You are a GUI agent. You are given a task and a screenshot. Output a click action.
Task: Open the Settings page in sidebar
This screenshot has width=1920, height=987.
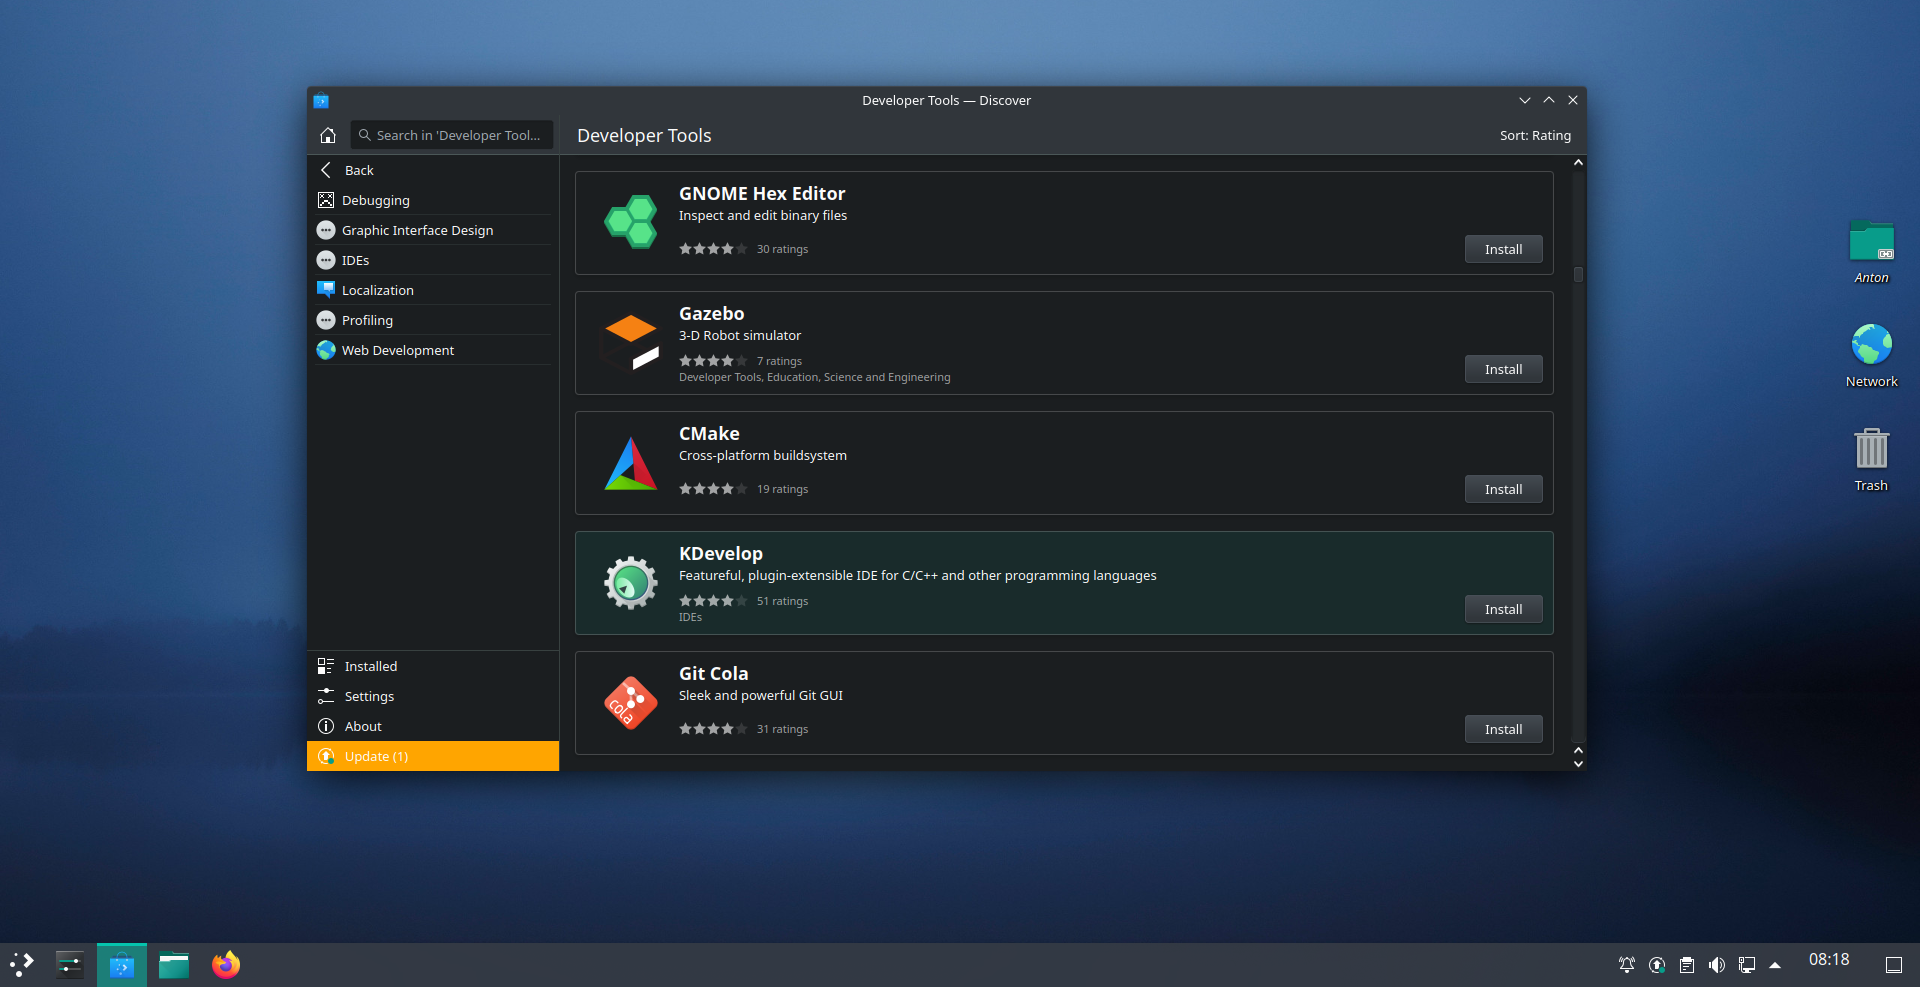369,696
